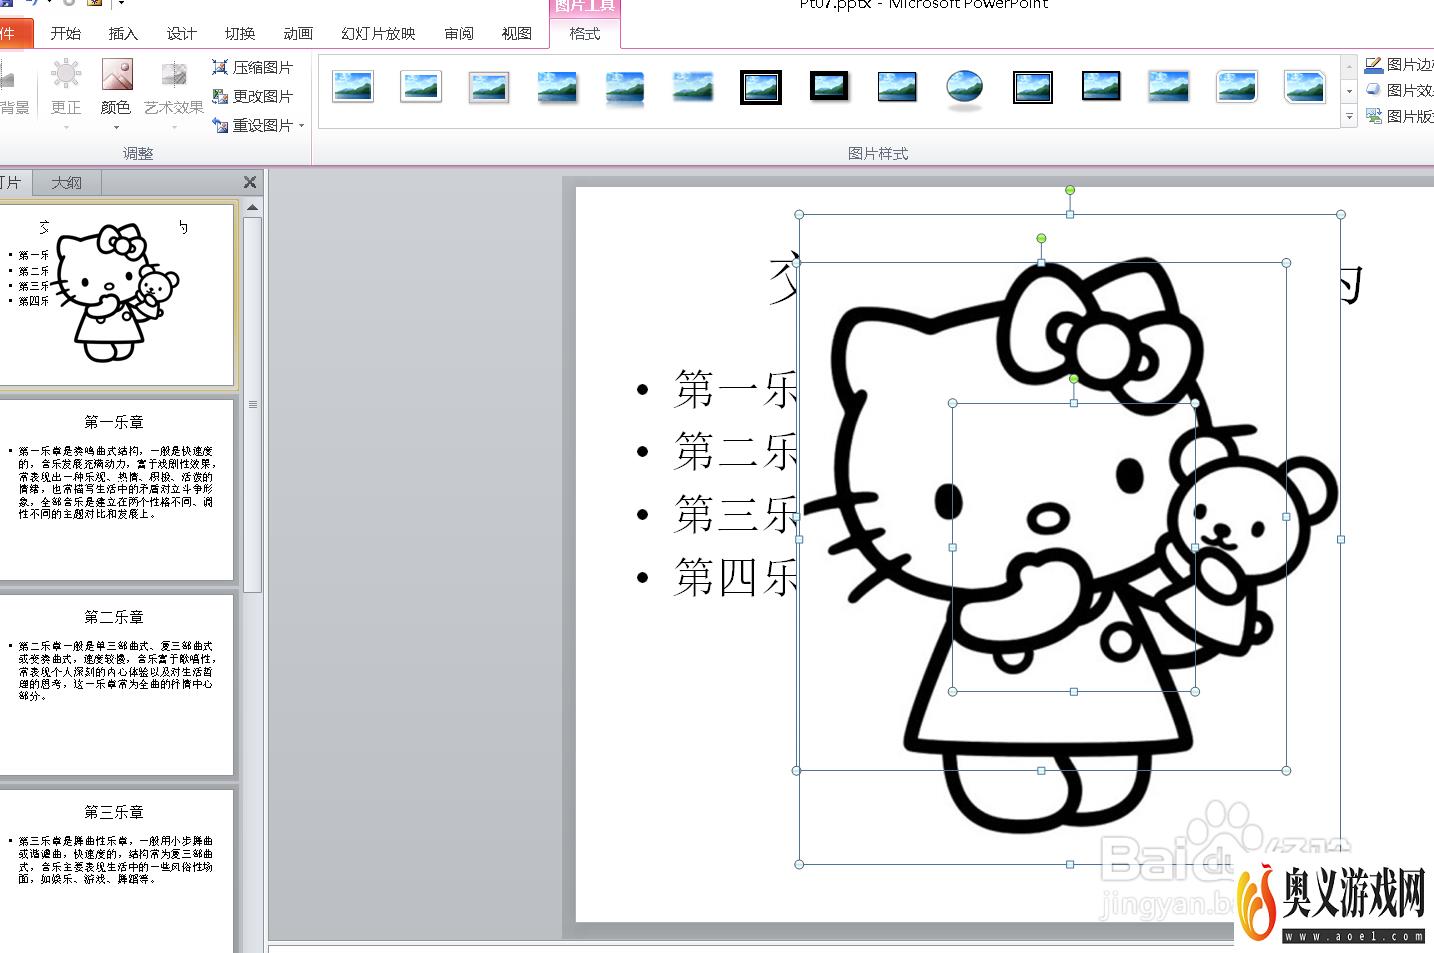Image resolution: width=1434 pixels, height=953 pixels.
Task: Switch to the 审阅 ribbon tab
Action: pos(459,33)
